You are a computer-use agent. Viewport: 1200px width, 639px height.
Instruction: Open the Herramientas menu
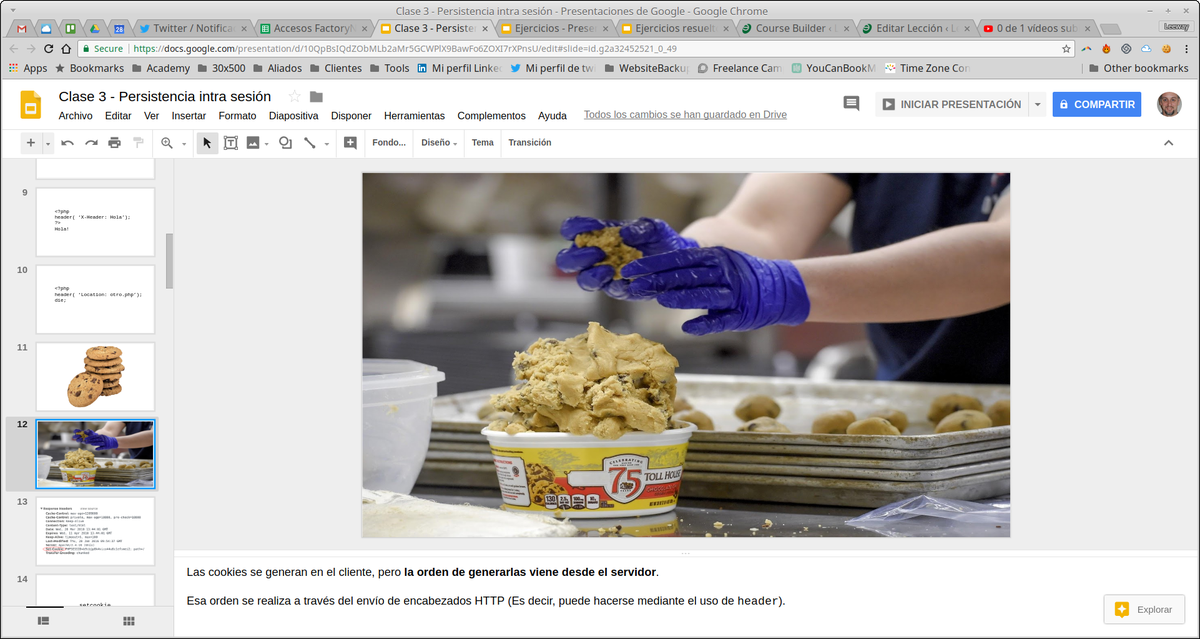point(414,116)
